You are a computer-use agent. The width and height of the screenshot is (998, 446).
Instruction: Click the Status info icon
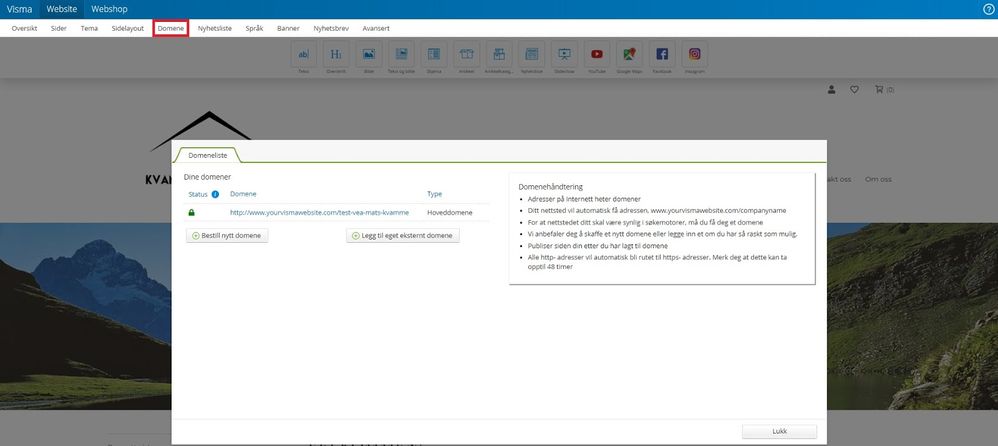coord(215,194)
